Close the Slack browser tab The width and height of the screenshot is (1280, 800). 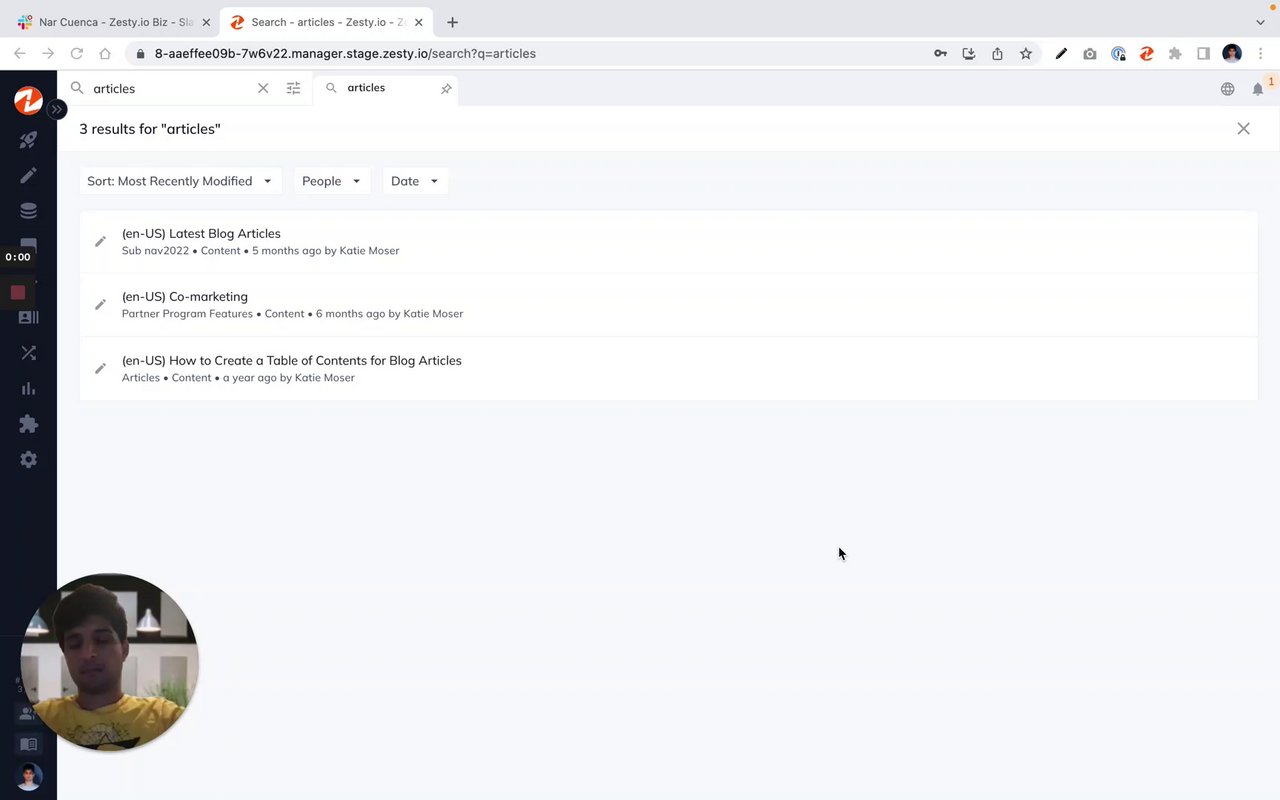tap(206, 22)
